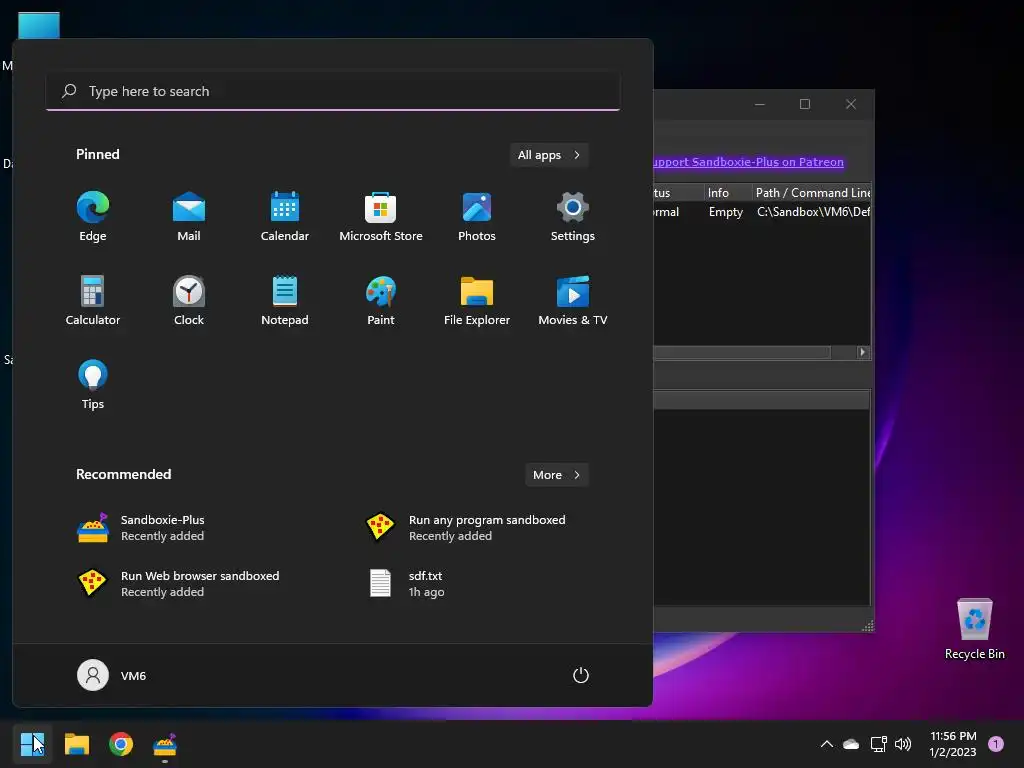Viewport: 1024px width, 768px height.
Task: Open network status tray icon
Action: pyautogui.click(x=878, y=744)
